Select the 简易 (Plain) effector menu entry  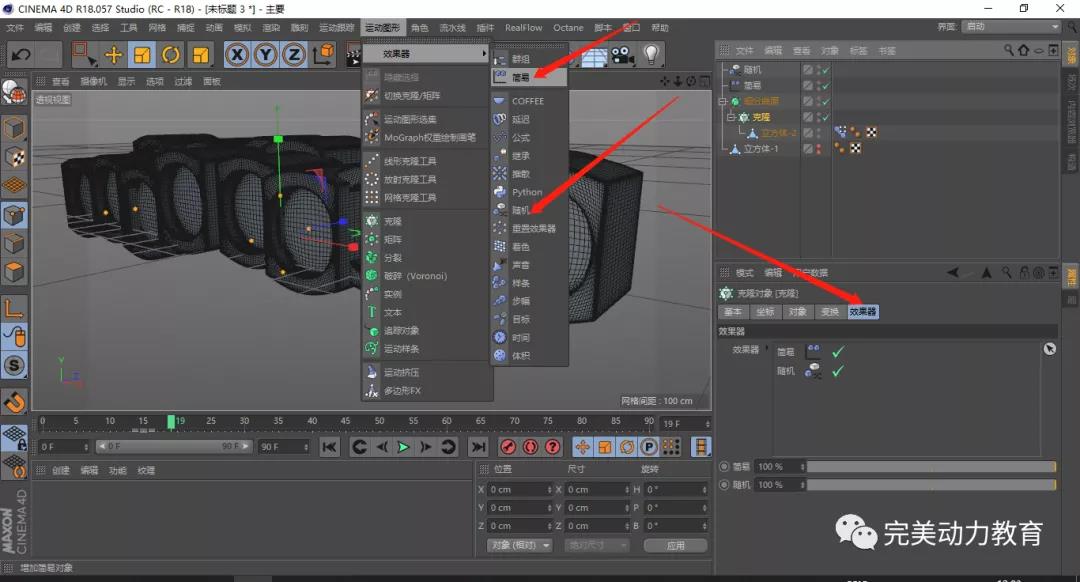pyautogui.click(x=521, y=76)
